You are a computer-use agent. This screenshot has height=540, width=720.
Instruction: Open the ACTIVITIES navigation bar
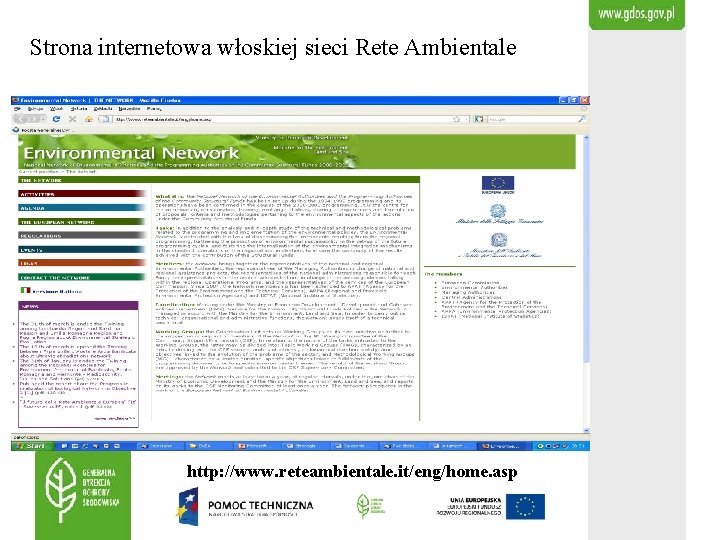[x=82, y=194]
